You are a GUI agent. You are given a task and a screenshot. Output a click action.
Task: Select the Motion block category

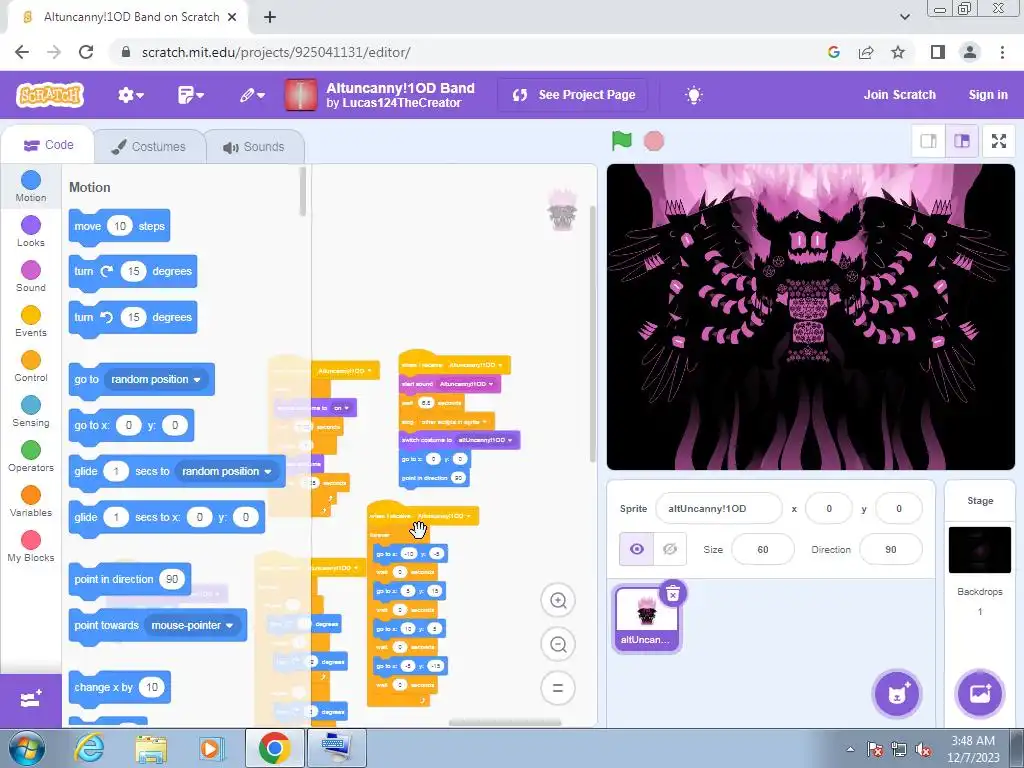point(31,186)
